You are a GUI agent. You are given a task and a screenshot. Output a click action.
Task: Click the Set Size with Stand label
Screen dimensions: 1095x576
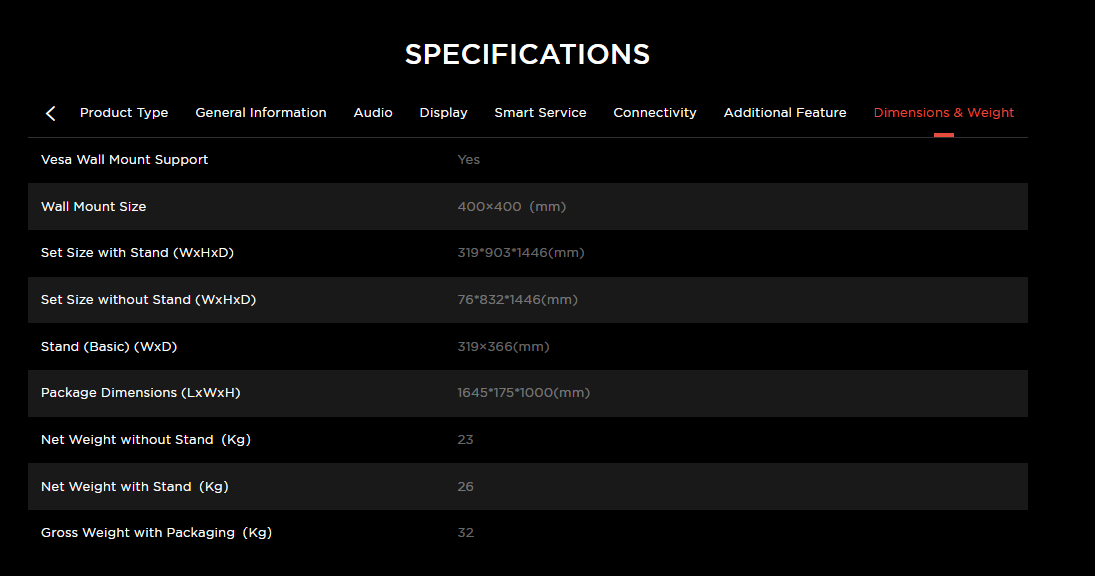[137, 253]
